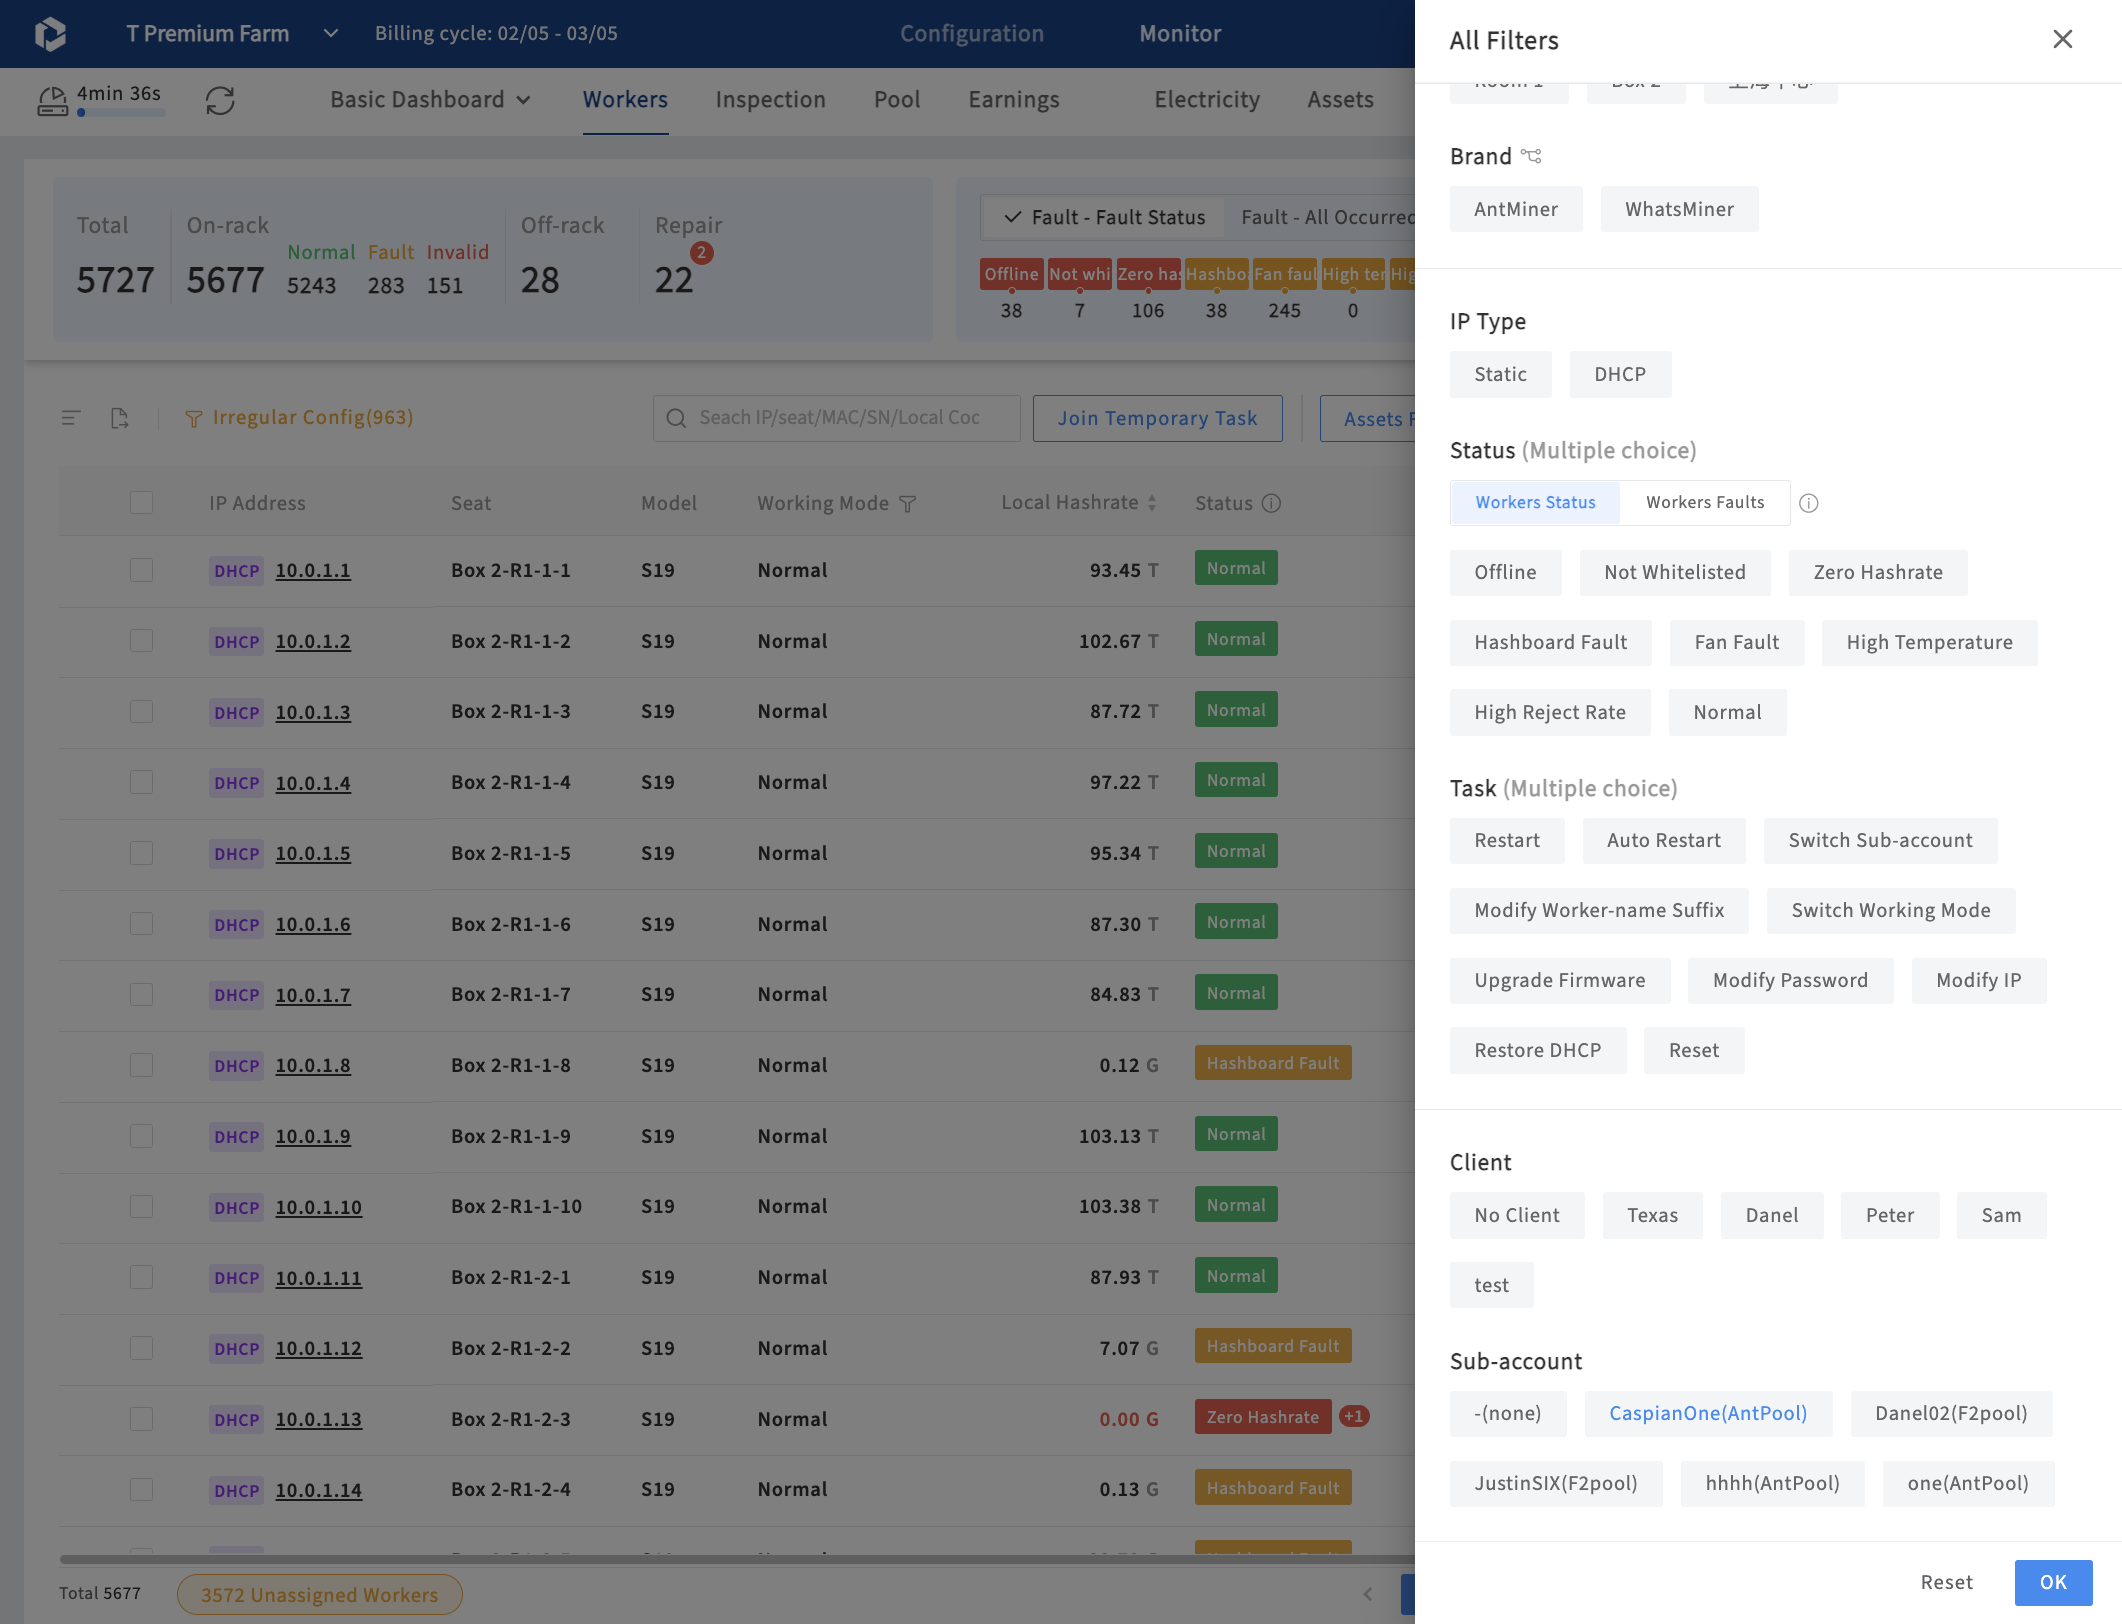Click the list layout icon above table
Screen dimensions: 2122x1624
(x=70, y=418)
